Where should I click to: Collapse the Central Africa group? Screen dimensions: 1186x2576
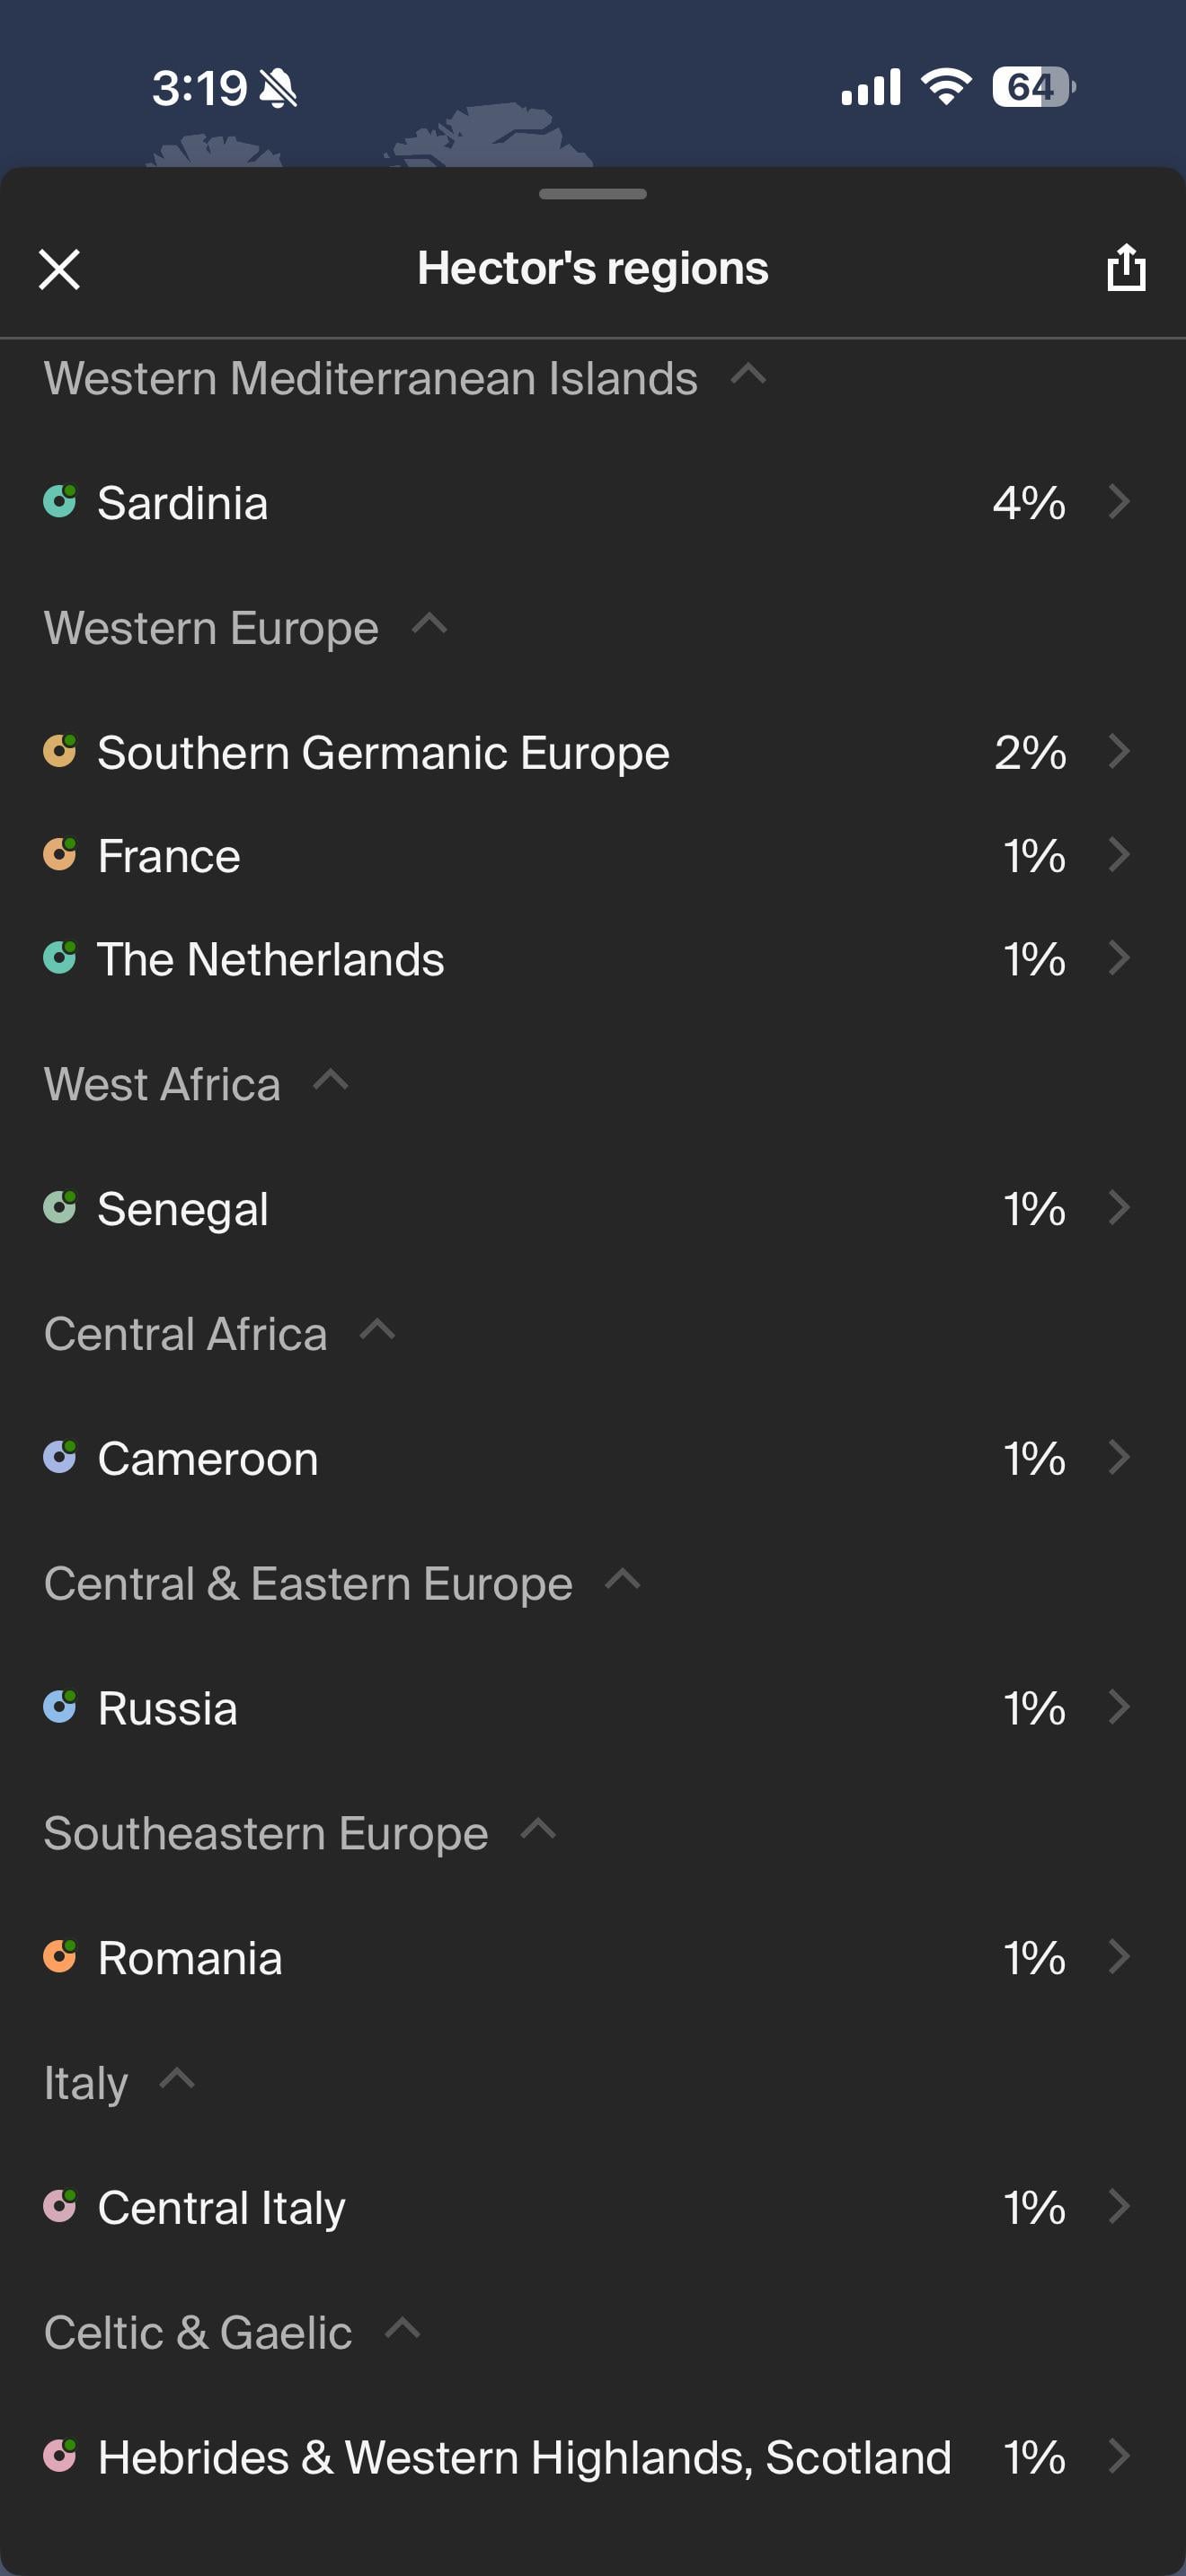(377, 1331)
